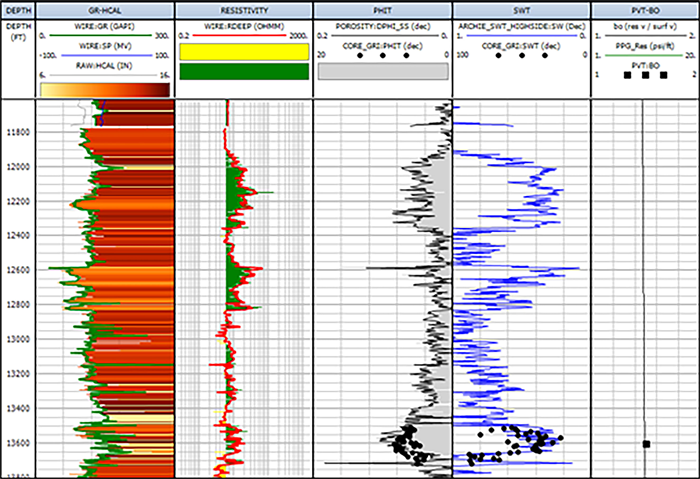Select the WIRE:GR (GAPI) curve label

105,24
